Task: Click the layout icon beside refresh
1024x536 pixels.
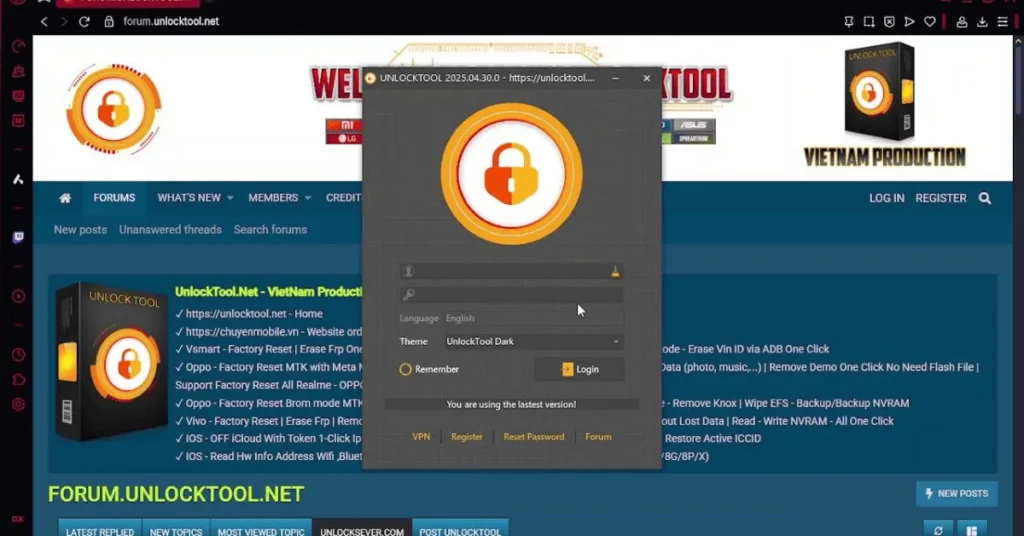Action: coord(972,529)
